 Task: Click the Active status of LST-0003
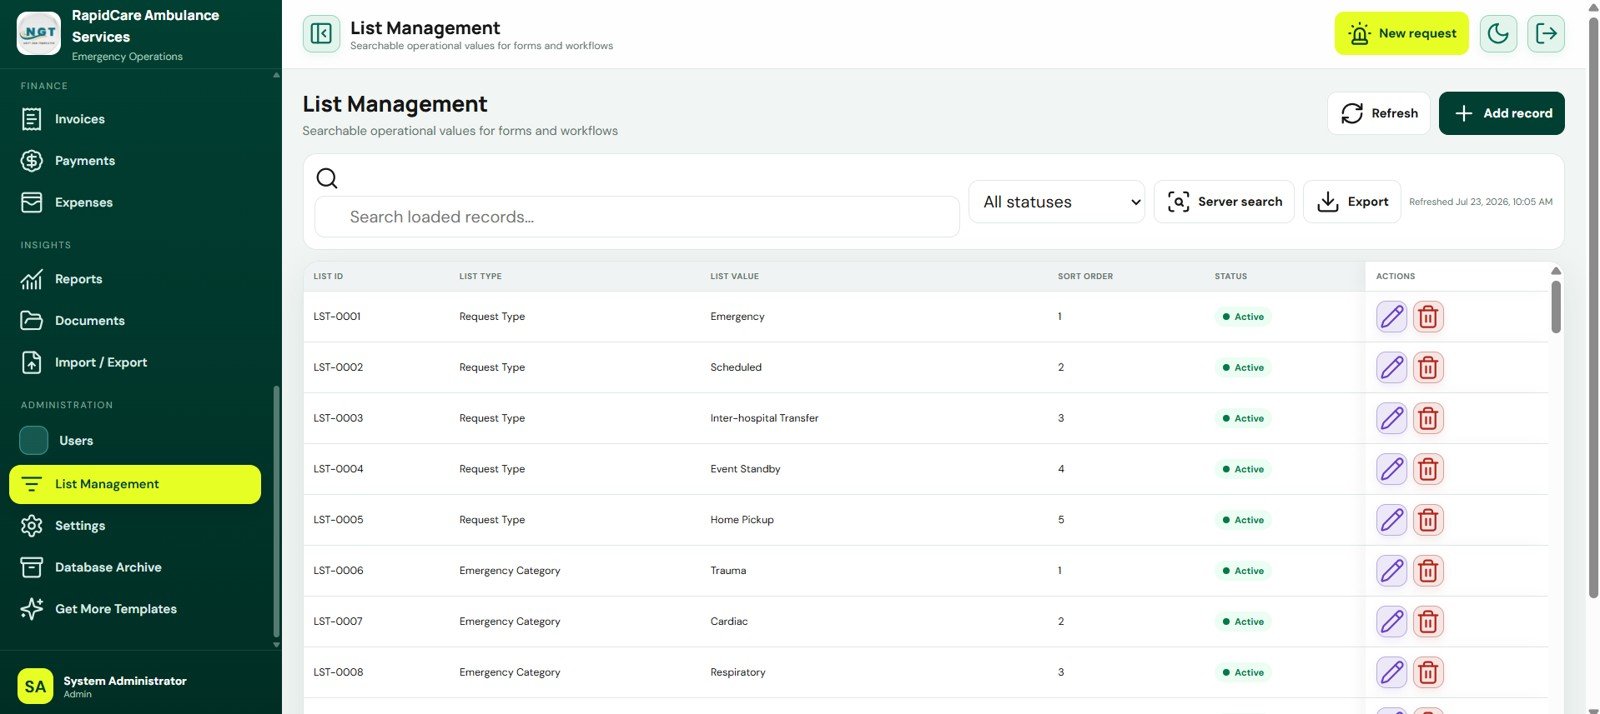point(1243,419)
